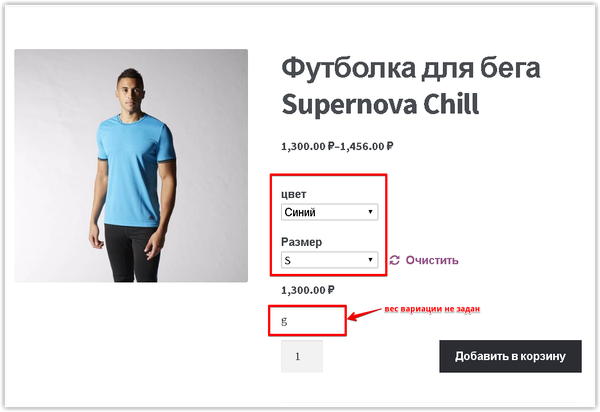Click the refresh icon beside Очистить
600x412 pixels.
coord(395,260)
